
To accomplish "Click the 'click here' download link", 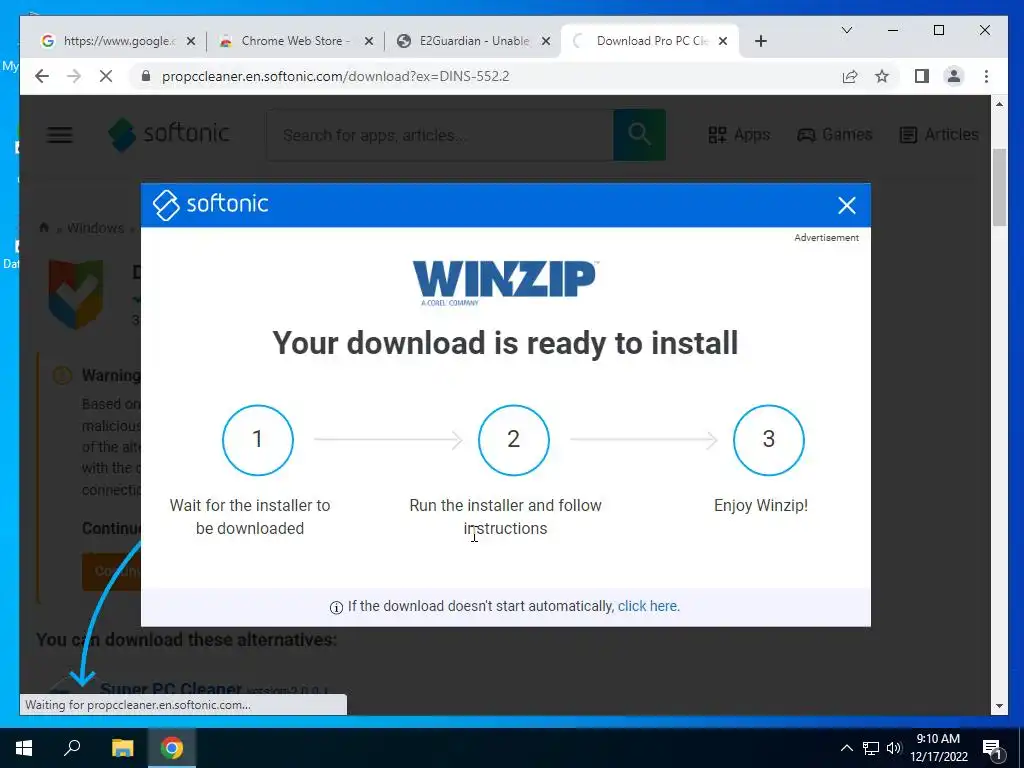I will pyautogui.click(x=648, y=606).
